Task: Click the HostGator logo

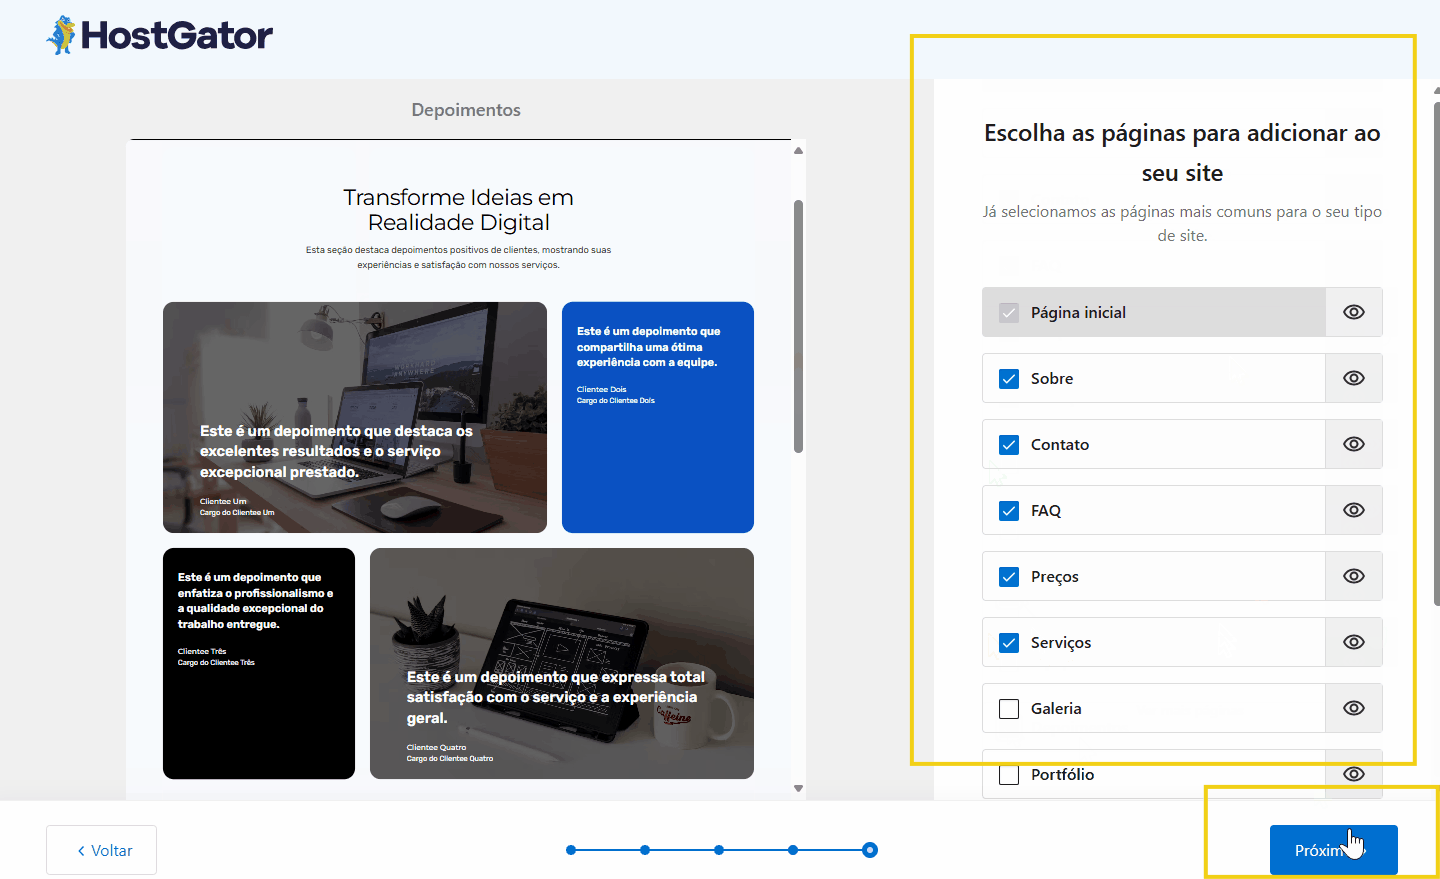Action: (160, 35)
